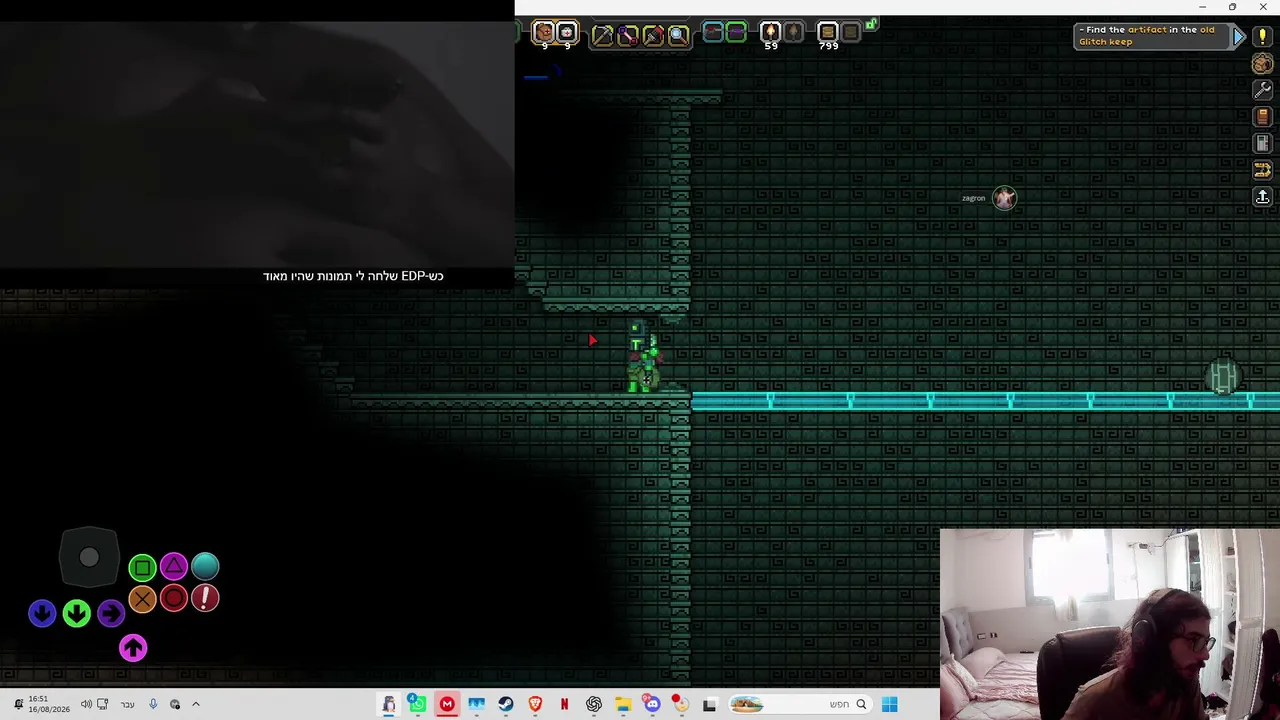Click the magenta up arrow overlay button

(133, 648)
